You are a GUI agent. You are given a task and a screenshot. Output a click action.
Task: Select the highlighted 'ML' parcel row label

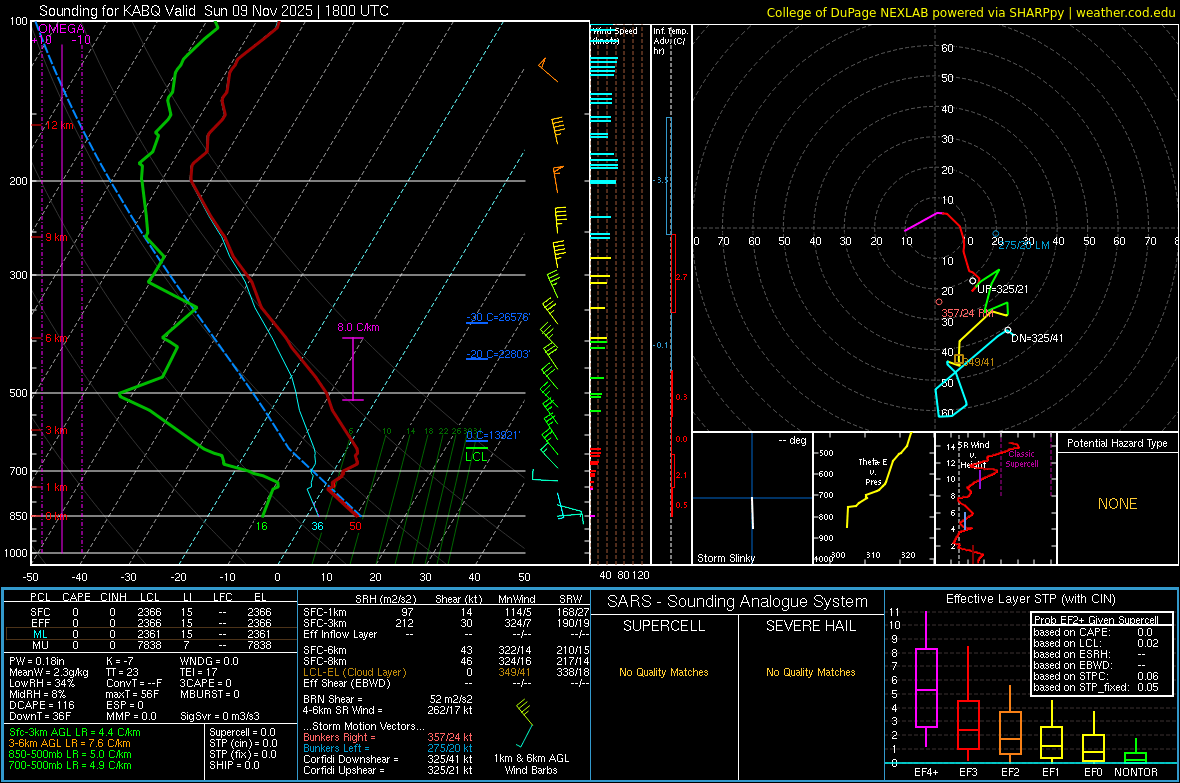[40, 634]
